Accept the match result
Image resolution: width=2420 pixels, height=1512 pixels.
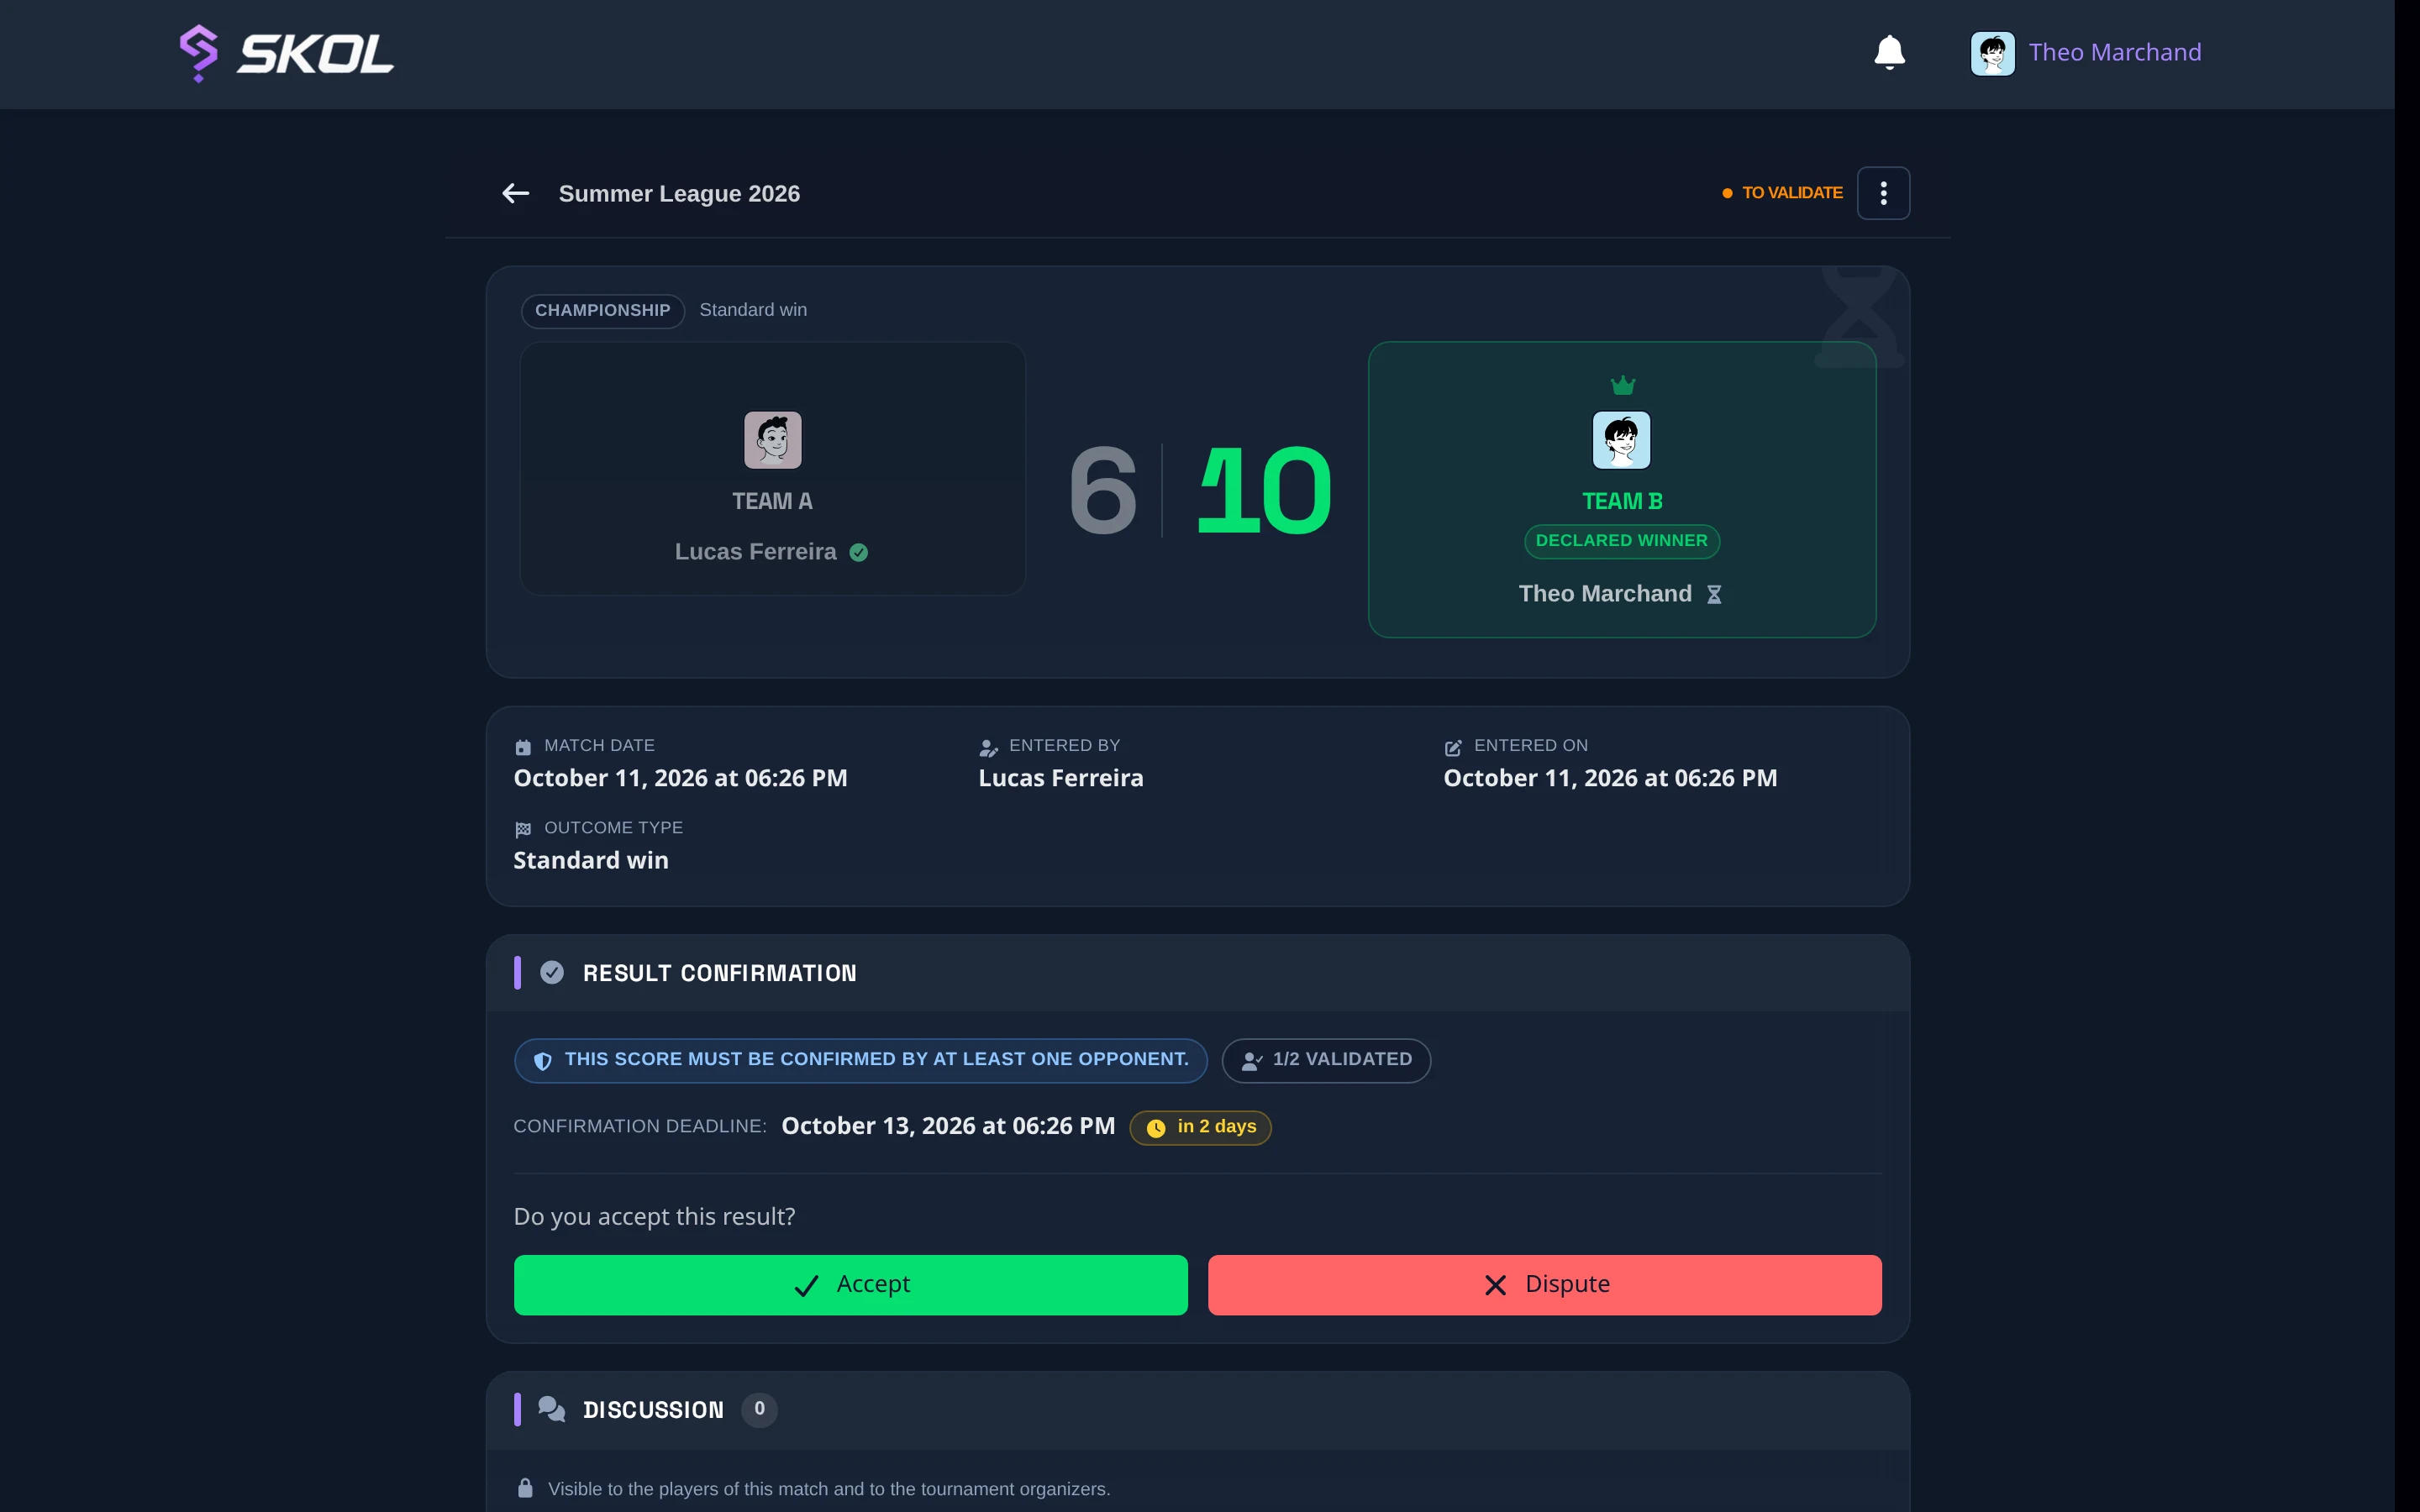click(850, 1284)
